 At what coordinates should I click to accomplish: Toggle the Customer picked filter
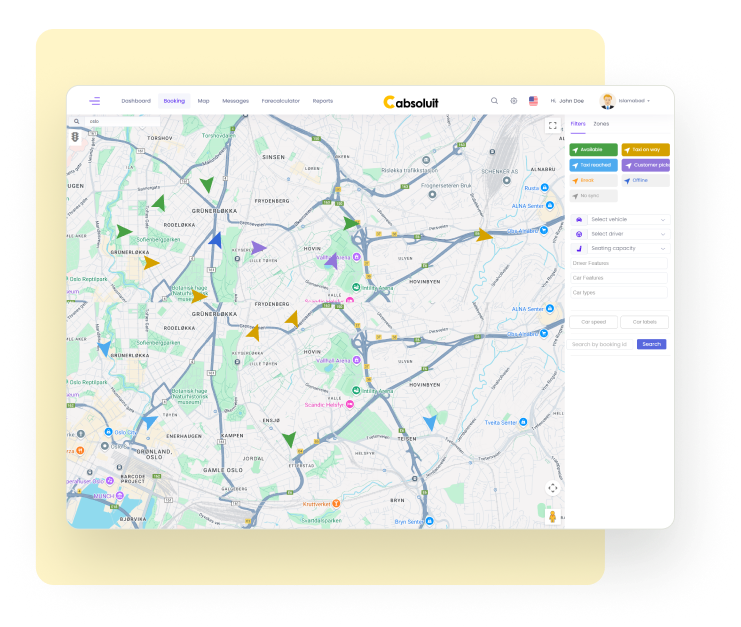(x=646, y=165)
